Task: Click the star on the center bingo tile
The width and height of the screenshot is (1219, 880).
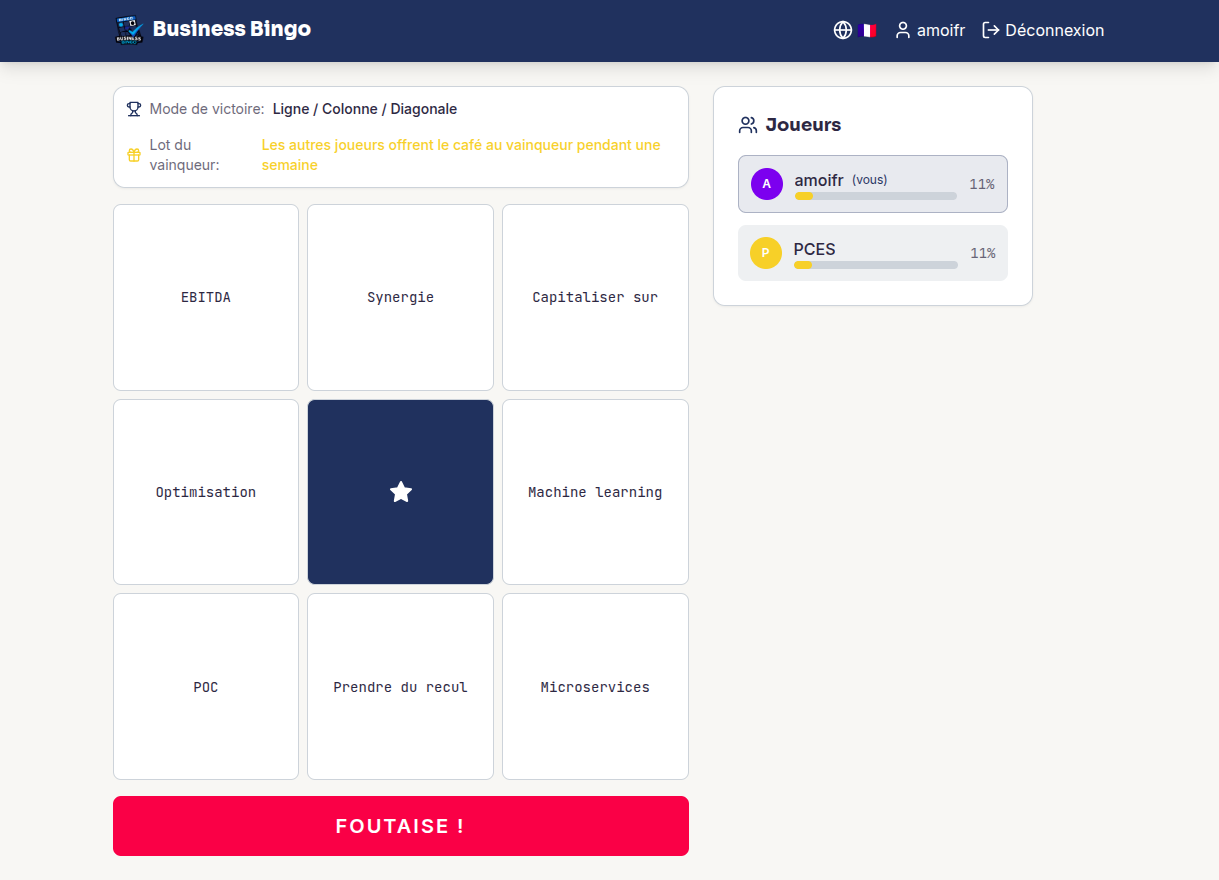Action: point(400,491)
